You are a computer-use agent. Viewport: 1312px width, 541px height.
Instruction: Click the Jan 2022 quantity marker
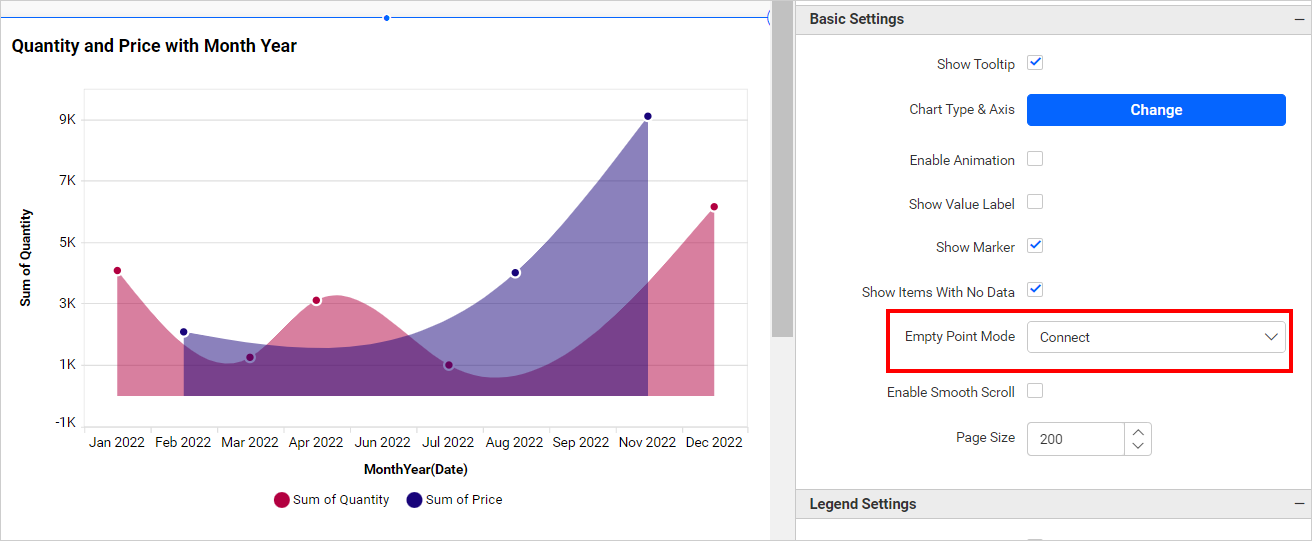(x=117, y=271)
